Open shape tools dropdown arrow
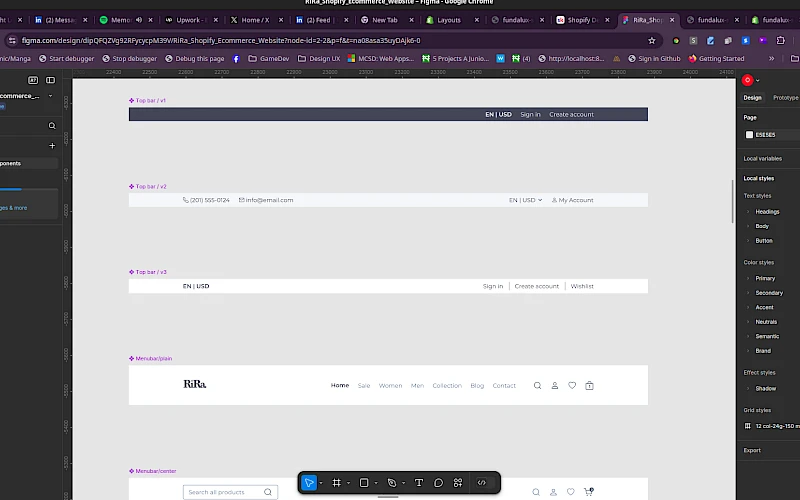Image resolution: width=800 pixels, height=500 pixels. point(376,483)
